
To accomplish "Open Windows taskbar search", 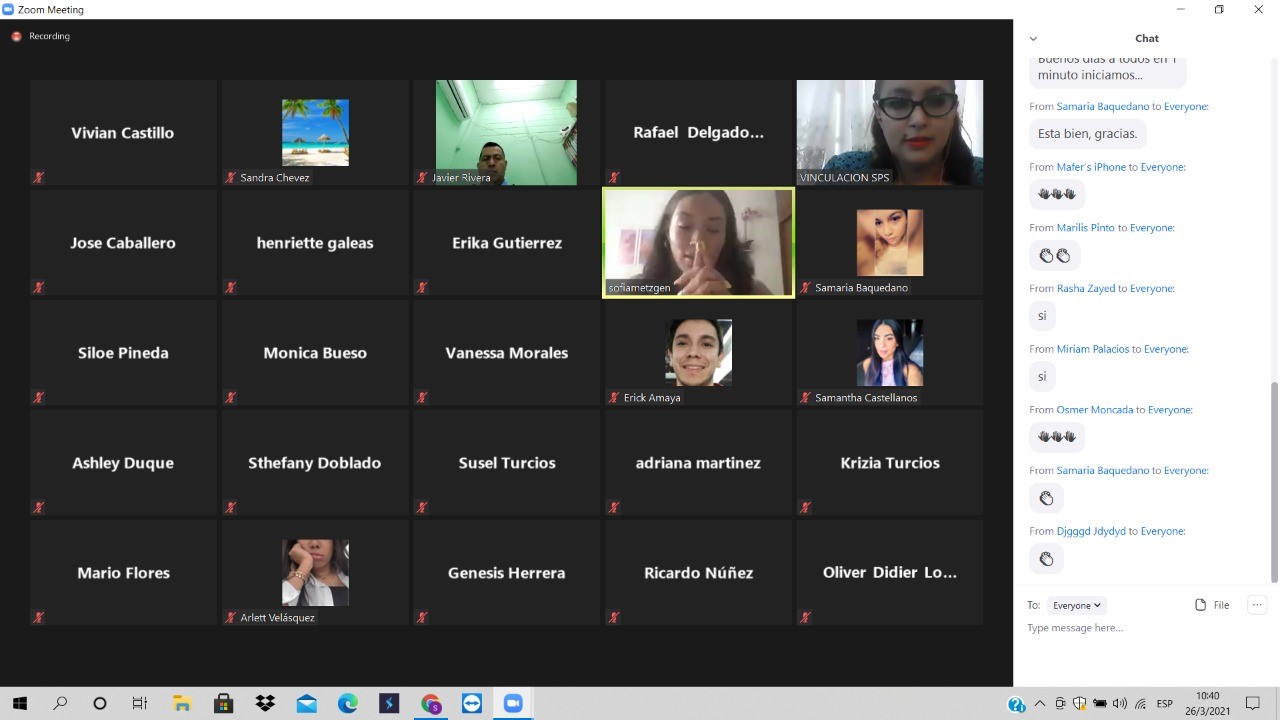I will [x=60, y=704].
